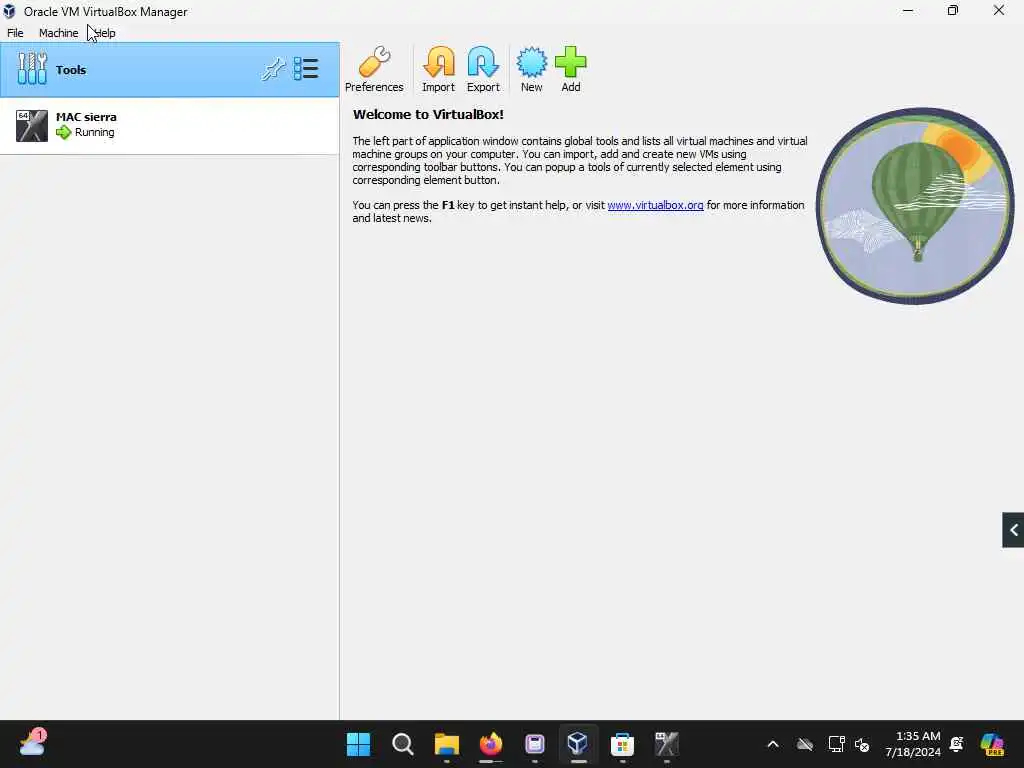
Task: Select the MAC sierra virtual machine
Action: [170, 125]
